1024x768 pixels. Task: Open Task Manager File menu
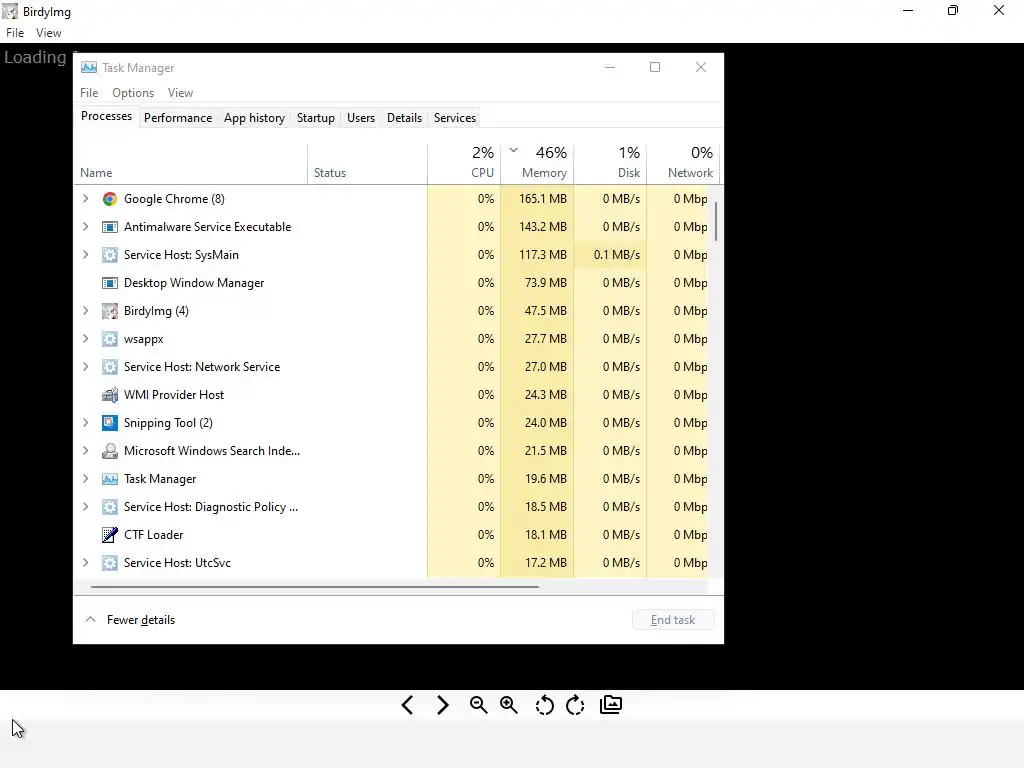(89, 93)
